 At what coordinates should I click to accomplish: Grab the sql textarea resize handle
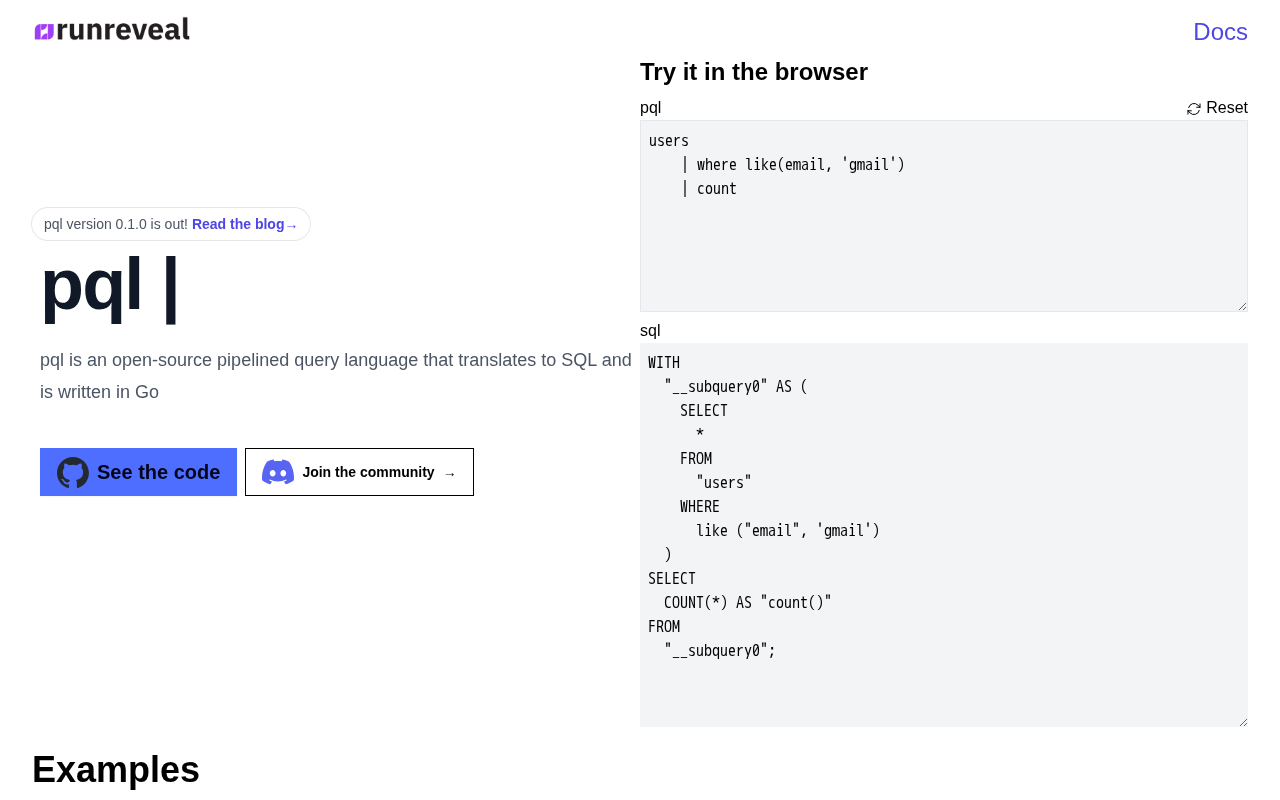pos(1242,721)
